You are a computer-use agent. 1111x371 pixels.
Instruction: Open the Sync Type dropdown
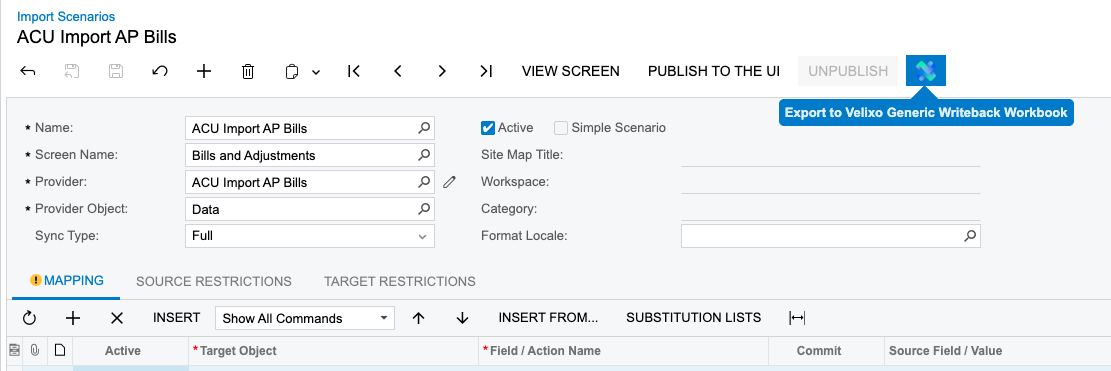(x=310, y=236)
